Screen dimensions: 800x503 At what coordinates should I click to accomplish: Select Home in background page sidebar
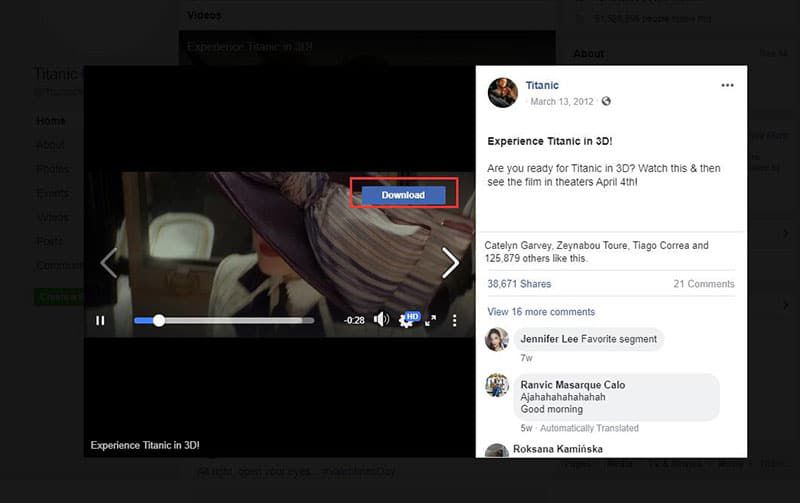[x=51, y=121]
